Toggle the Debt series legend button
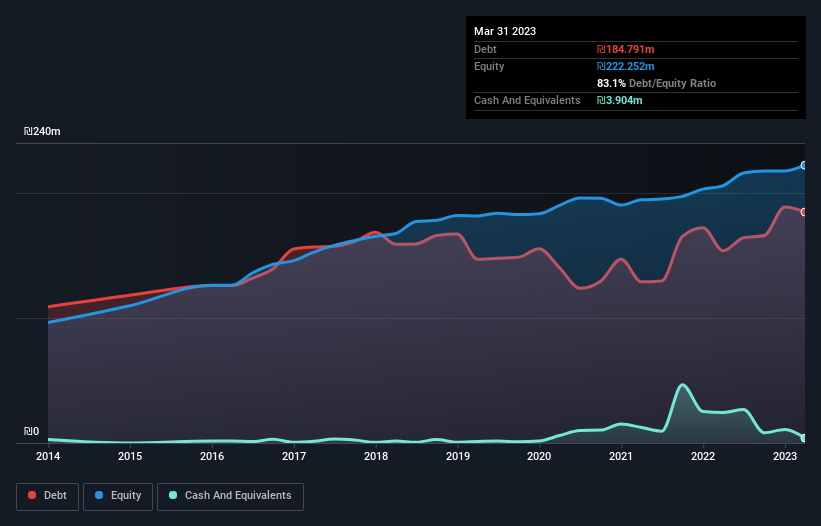This screenshot has width=821, height=526. (47, 496)
